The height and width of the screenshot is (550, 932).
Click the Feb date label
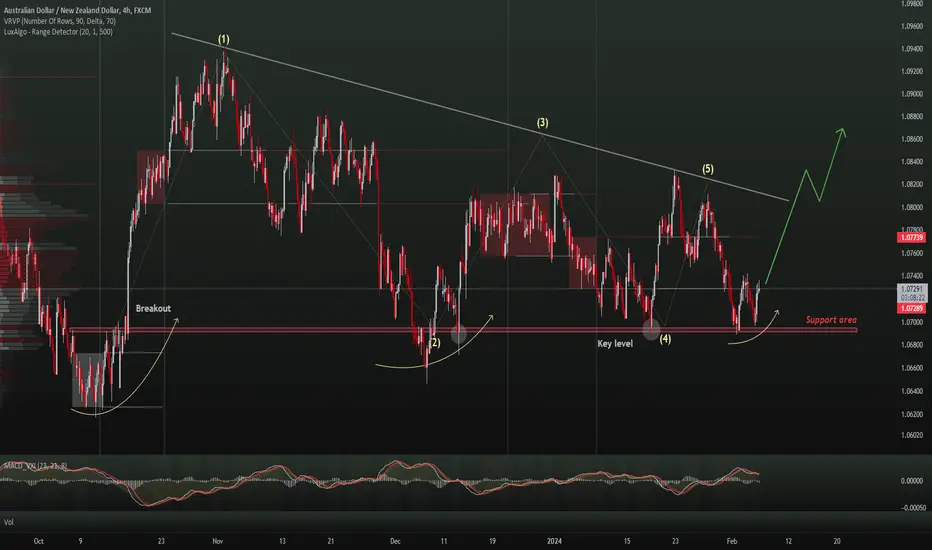[732, 541]
